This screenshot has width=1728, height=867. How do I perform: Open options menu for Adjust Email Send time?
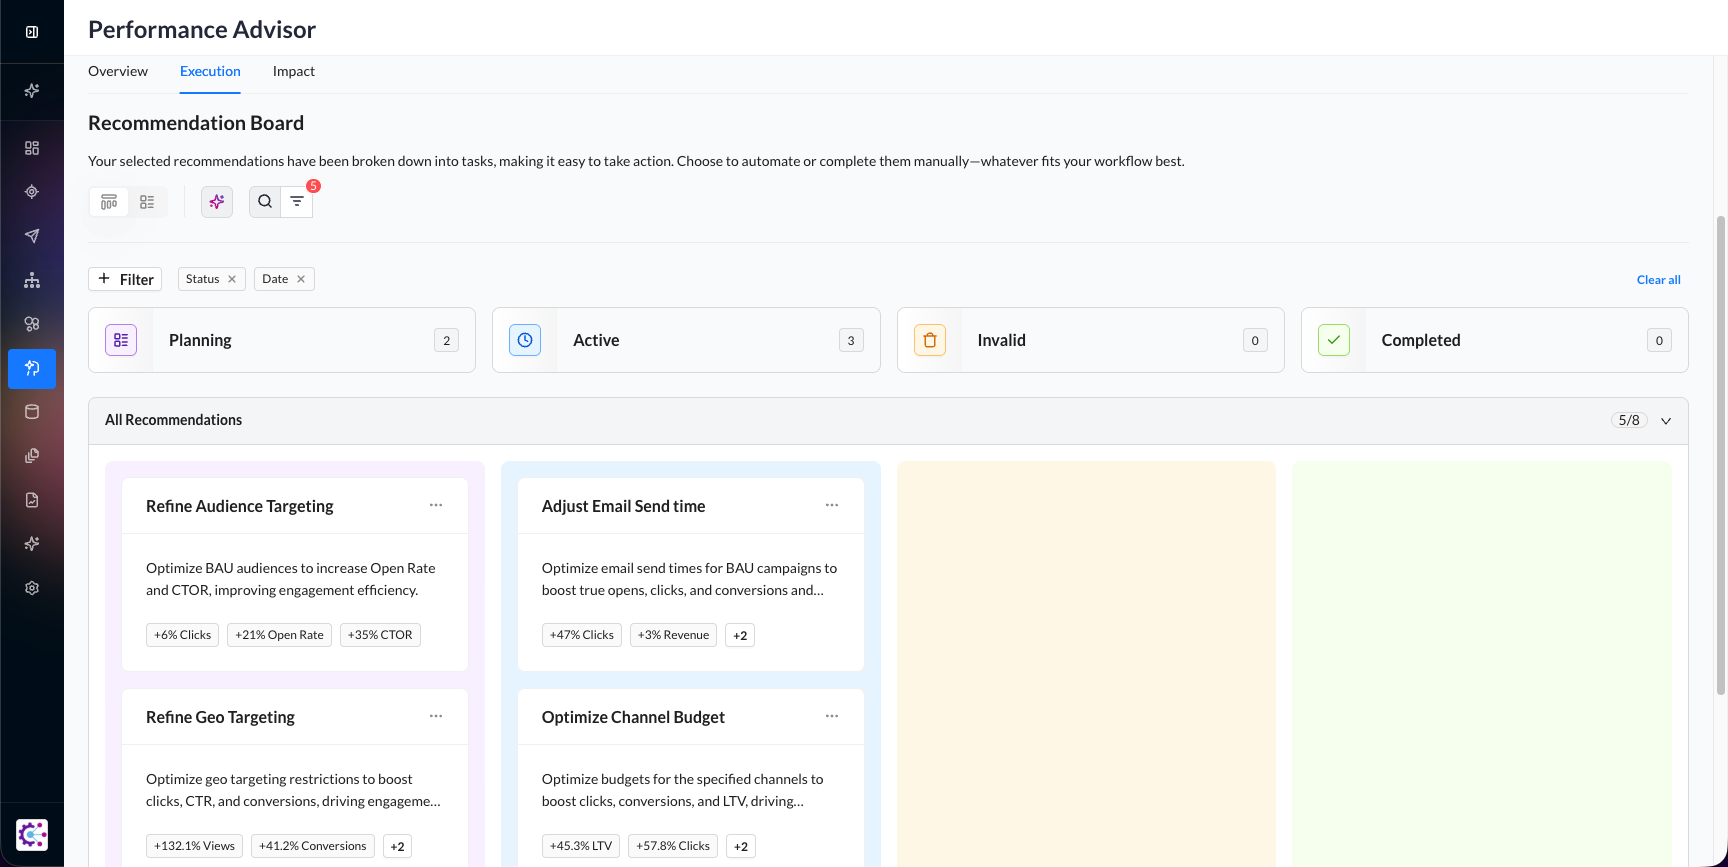click(x=832, y=505)
